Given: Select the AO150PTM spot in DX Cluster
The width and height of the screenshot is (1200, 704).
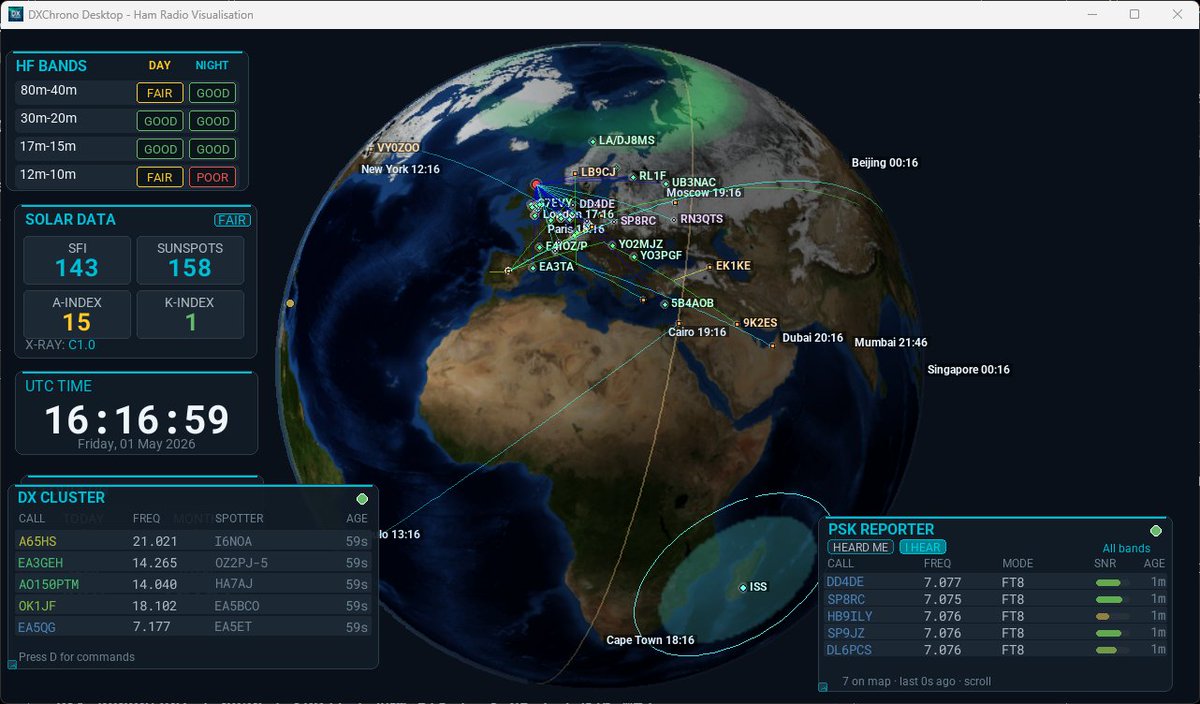Looking at the screenshot, I should tap(194, 584).
